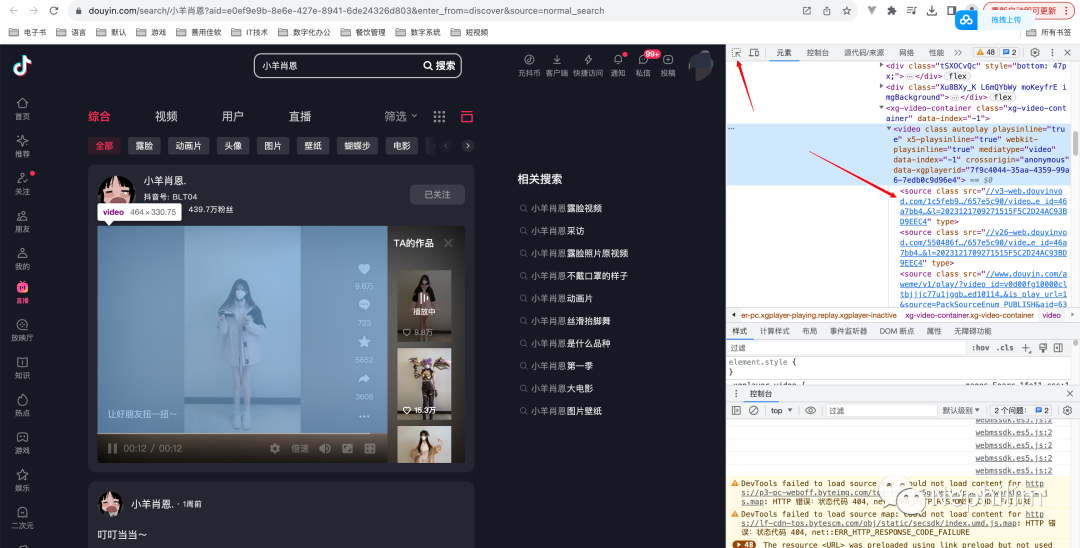1080x548 pixels.
Task: Switch to the 源代码/来源 tab
Action: (x=864, y=52)
